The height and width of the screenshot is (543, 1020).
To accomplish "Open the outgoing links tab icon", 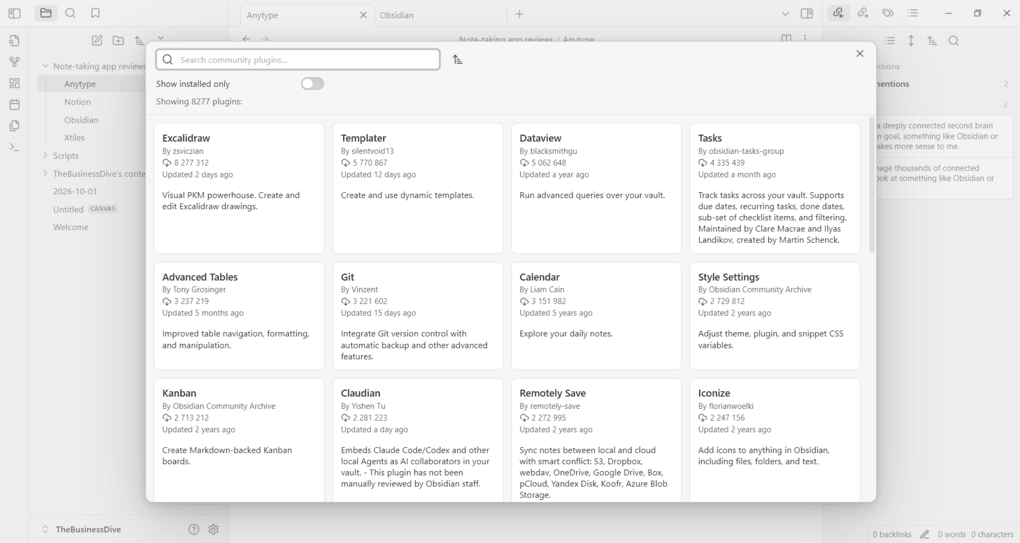I will pyautogui.click(x=863, y=13).
